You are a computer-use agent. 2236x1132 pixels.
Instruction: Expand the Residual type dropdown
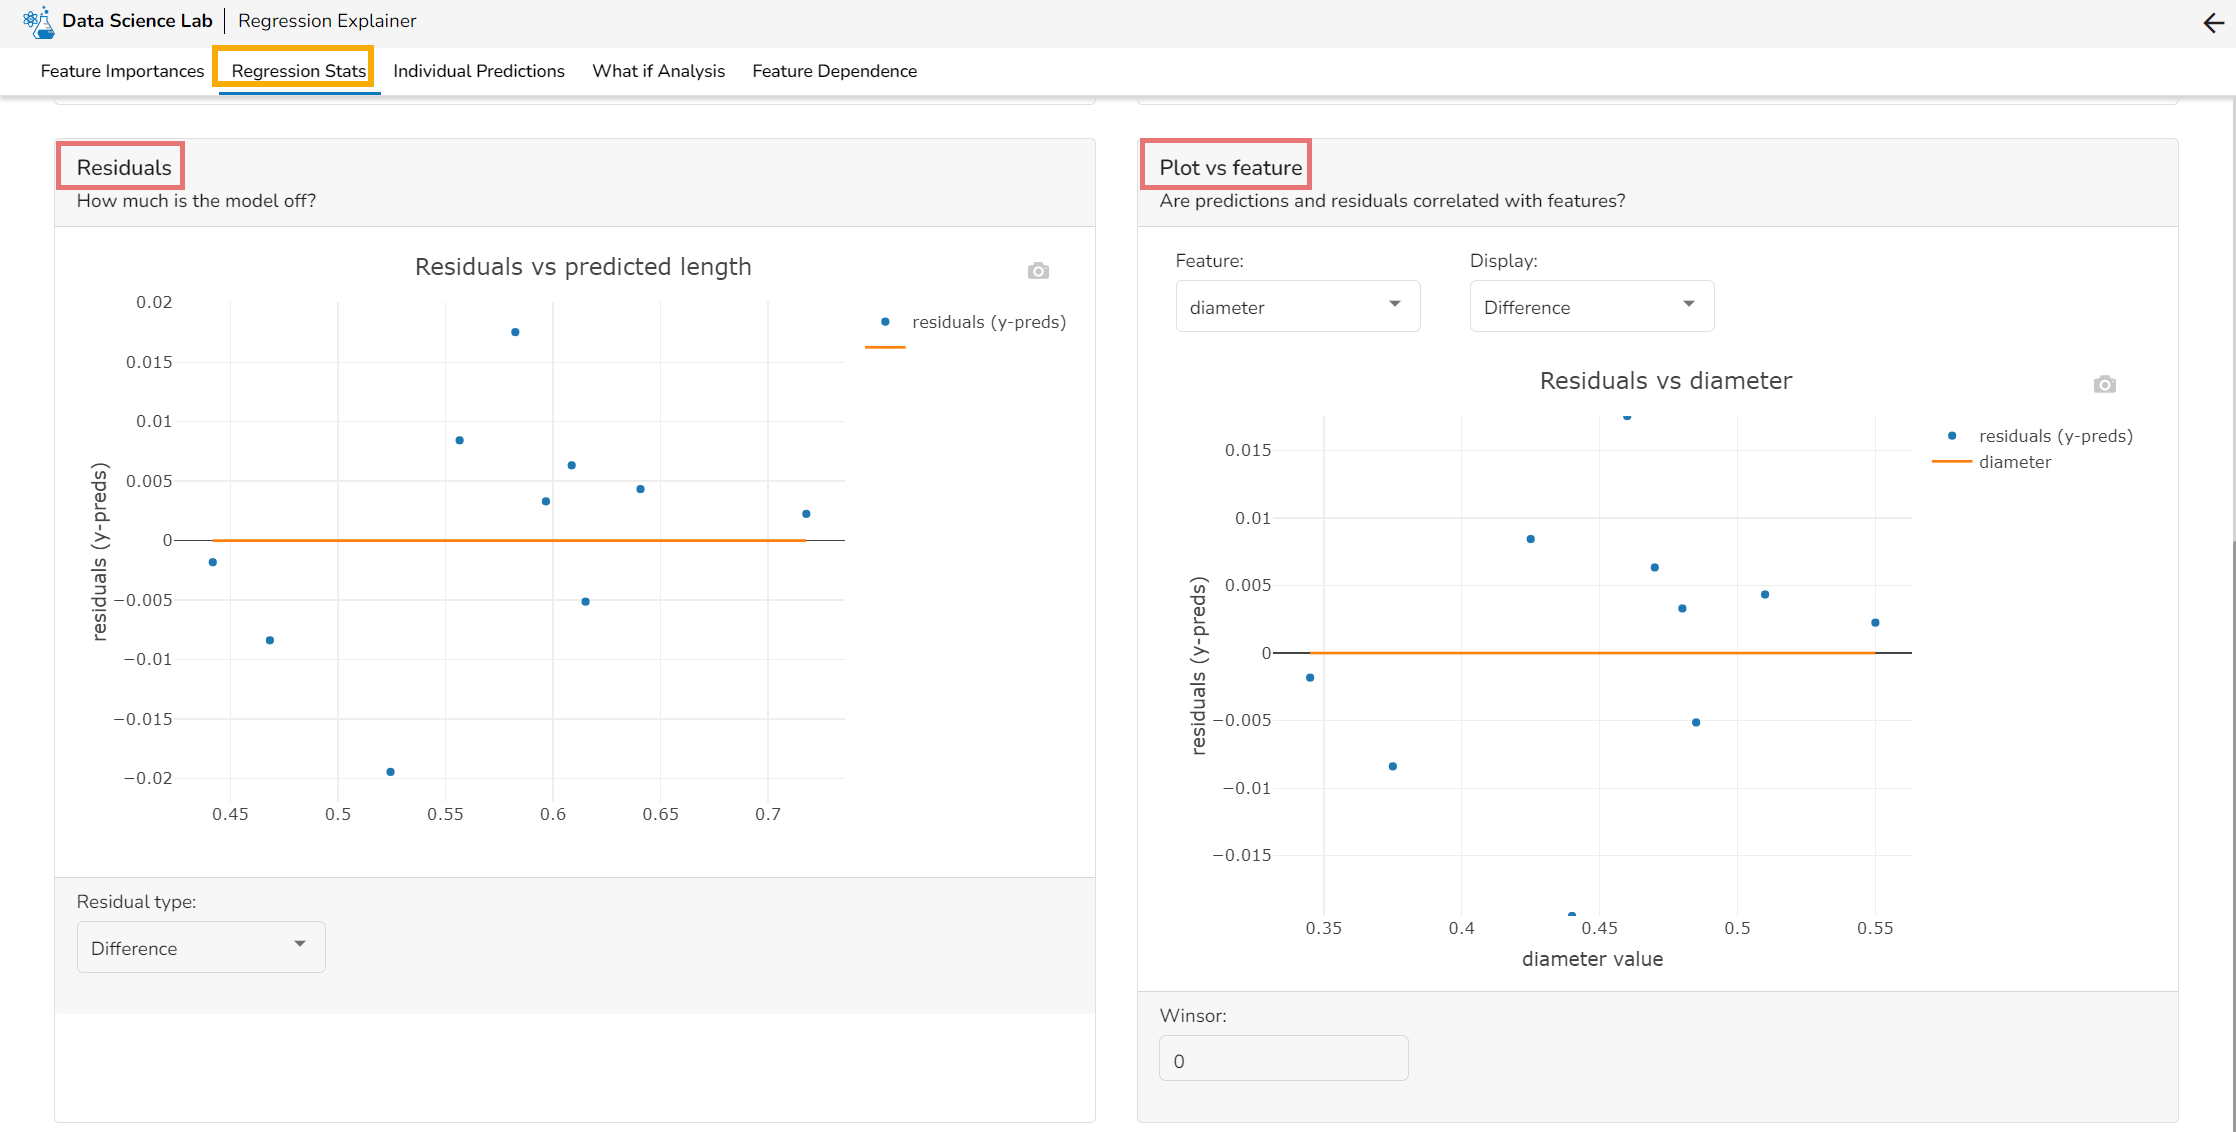[200, 947]
